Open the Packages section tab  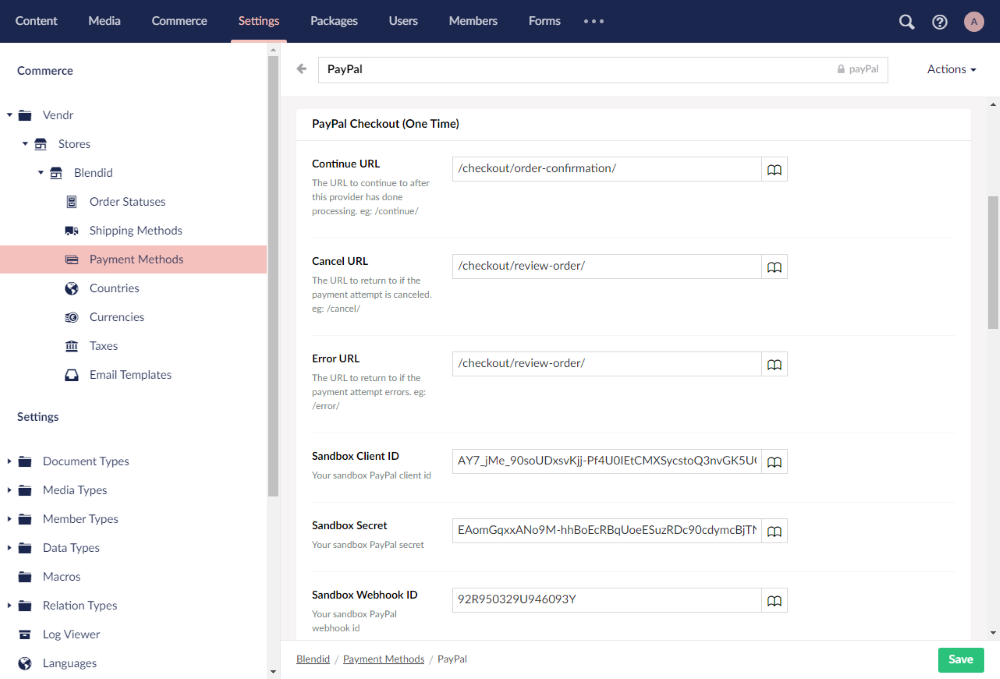click(x=334, y=21)
